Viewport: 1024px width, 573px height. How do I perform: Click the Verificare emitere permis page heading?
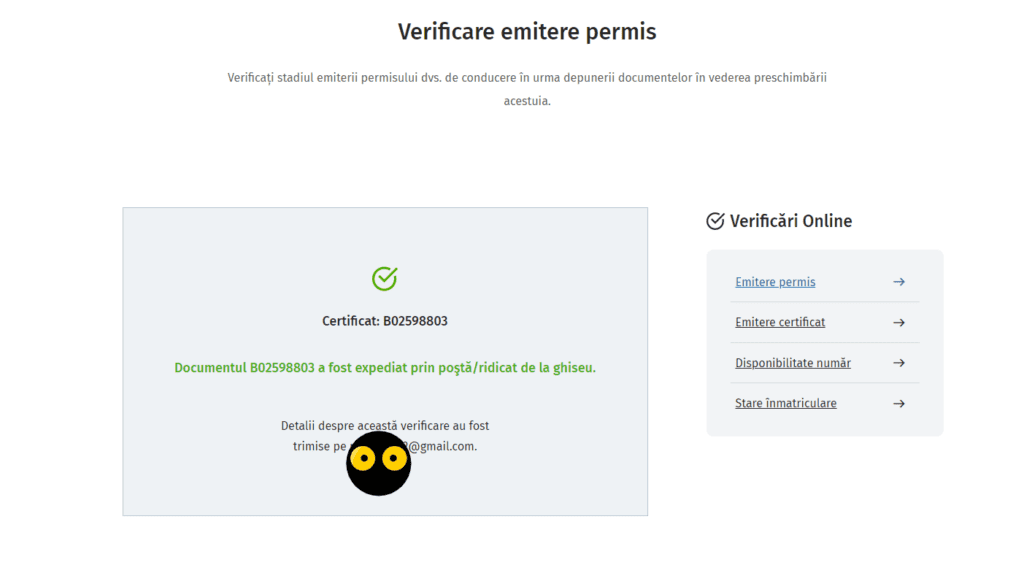(527, 31)
